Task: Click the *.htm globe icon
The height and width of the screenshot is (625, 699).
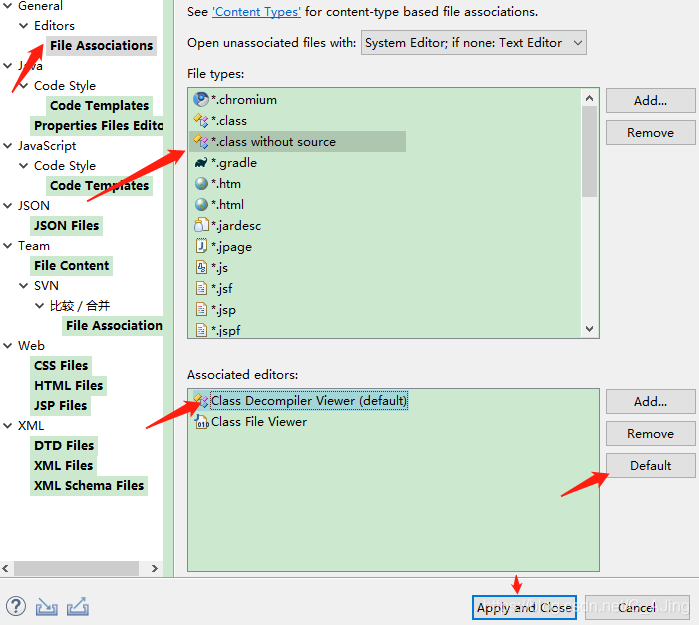Action: click(201, 184)
